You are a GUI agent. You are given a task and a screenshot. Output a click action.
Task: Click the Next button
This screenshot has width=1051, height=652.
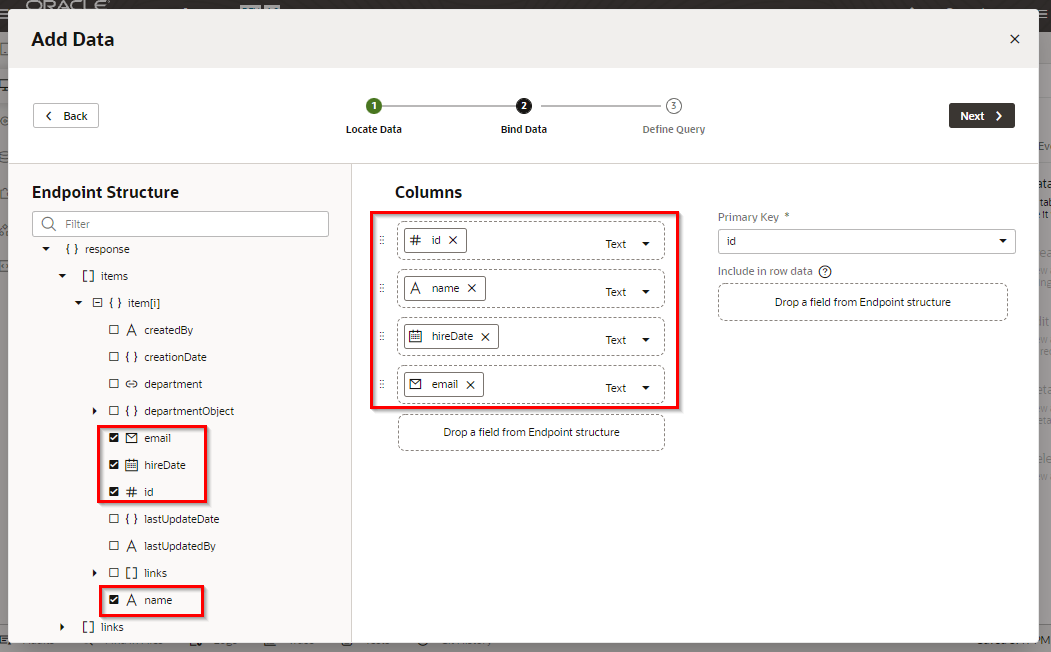coord(981,116)
